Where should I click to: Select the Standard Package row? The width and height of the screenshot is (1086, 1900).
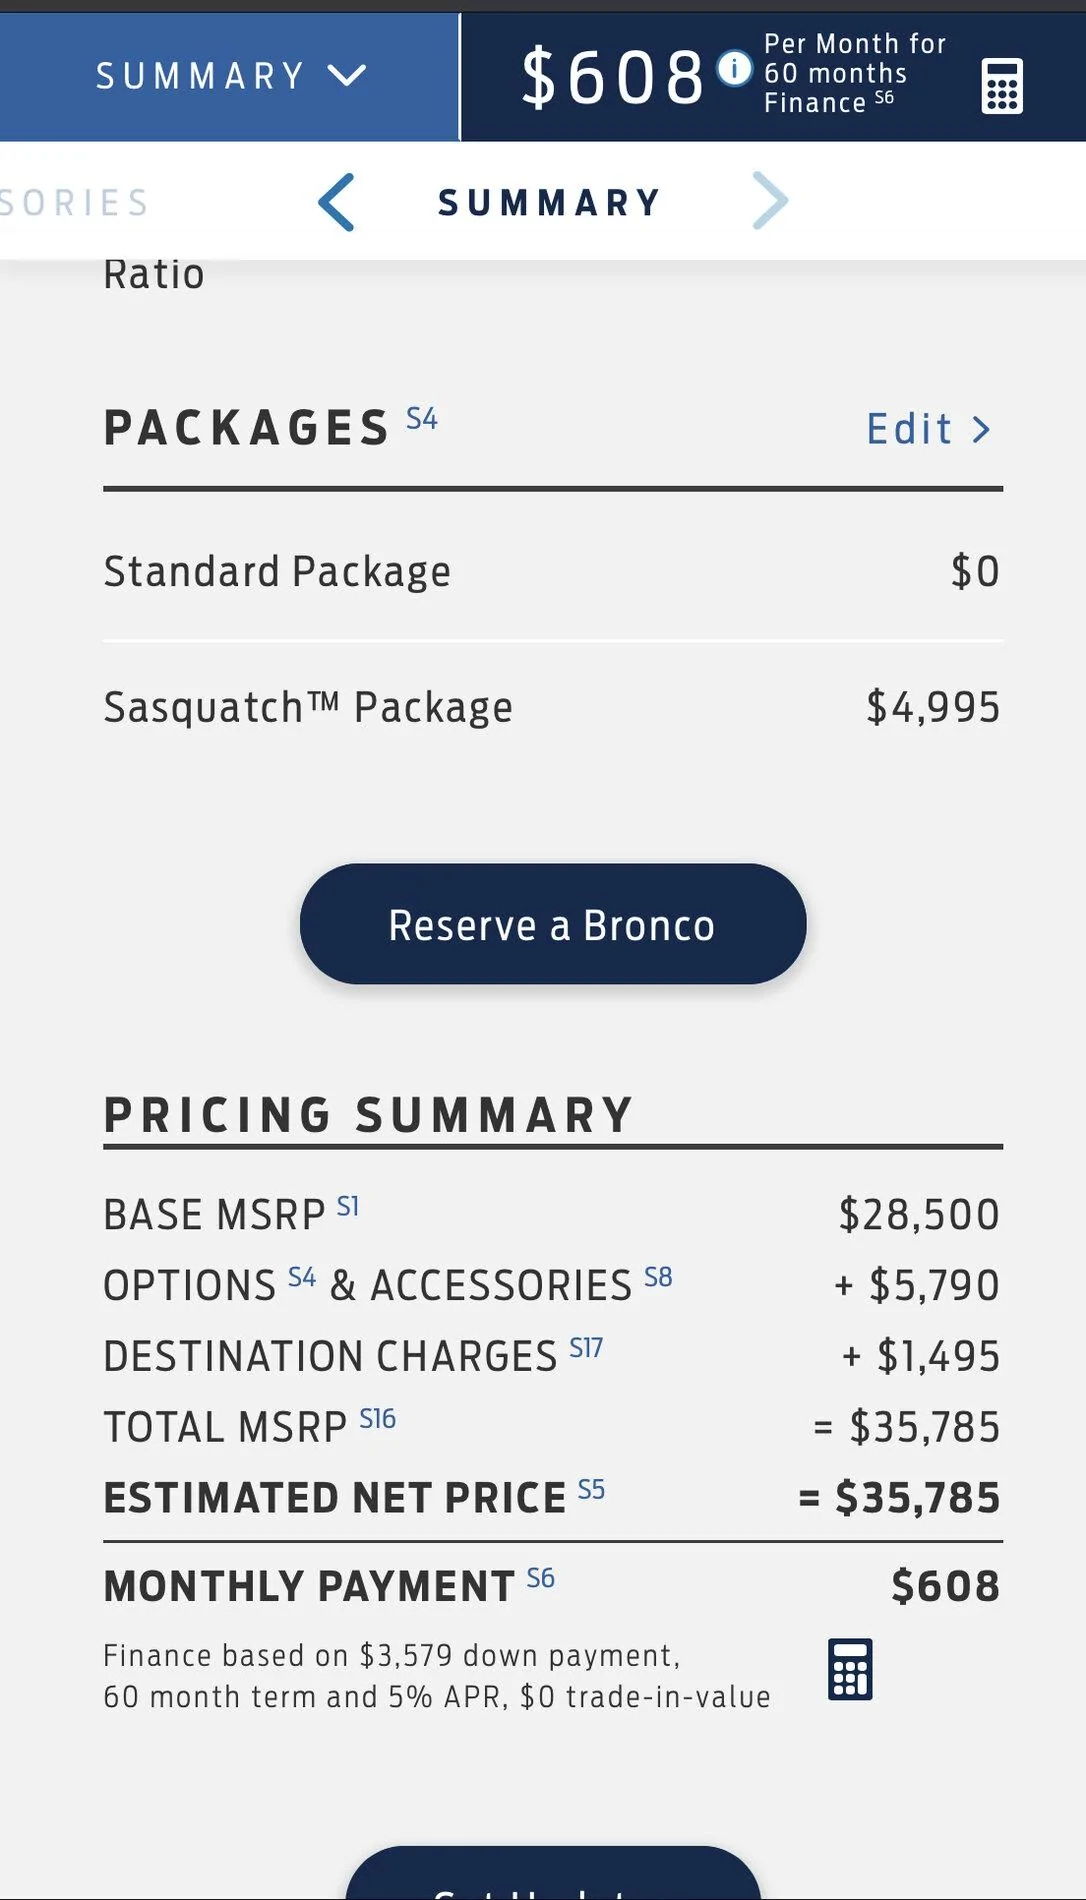[x=553, y=571]
